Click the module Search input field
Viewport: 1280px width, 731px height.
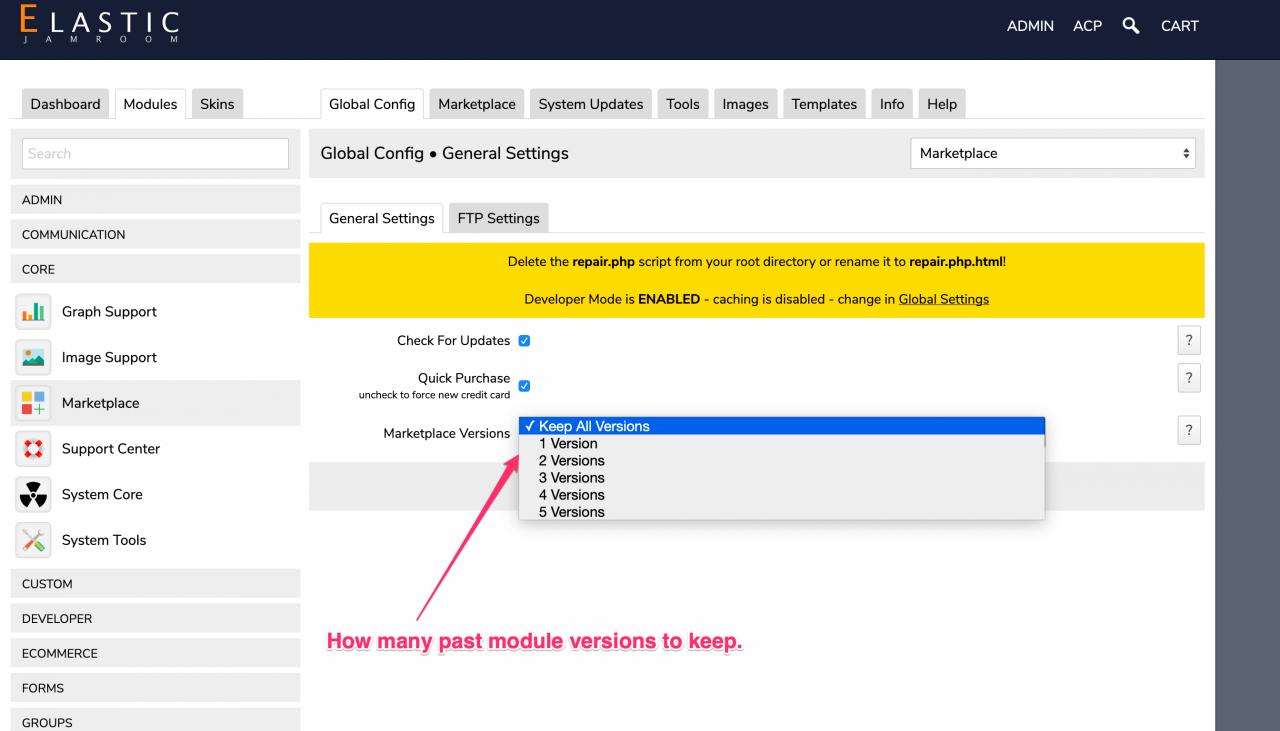tap(155, 154)
